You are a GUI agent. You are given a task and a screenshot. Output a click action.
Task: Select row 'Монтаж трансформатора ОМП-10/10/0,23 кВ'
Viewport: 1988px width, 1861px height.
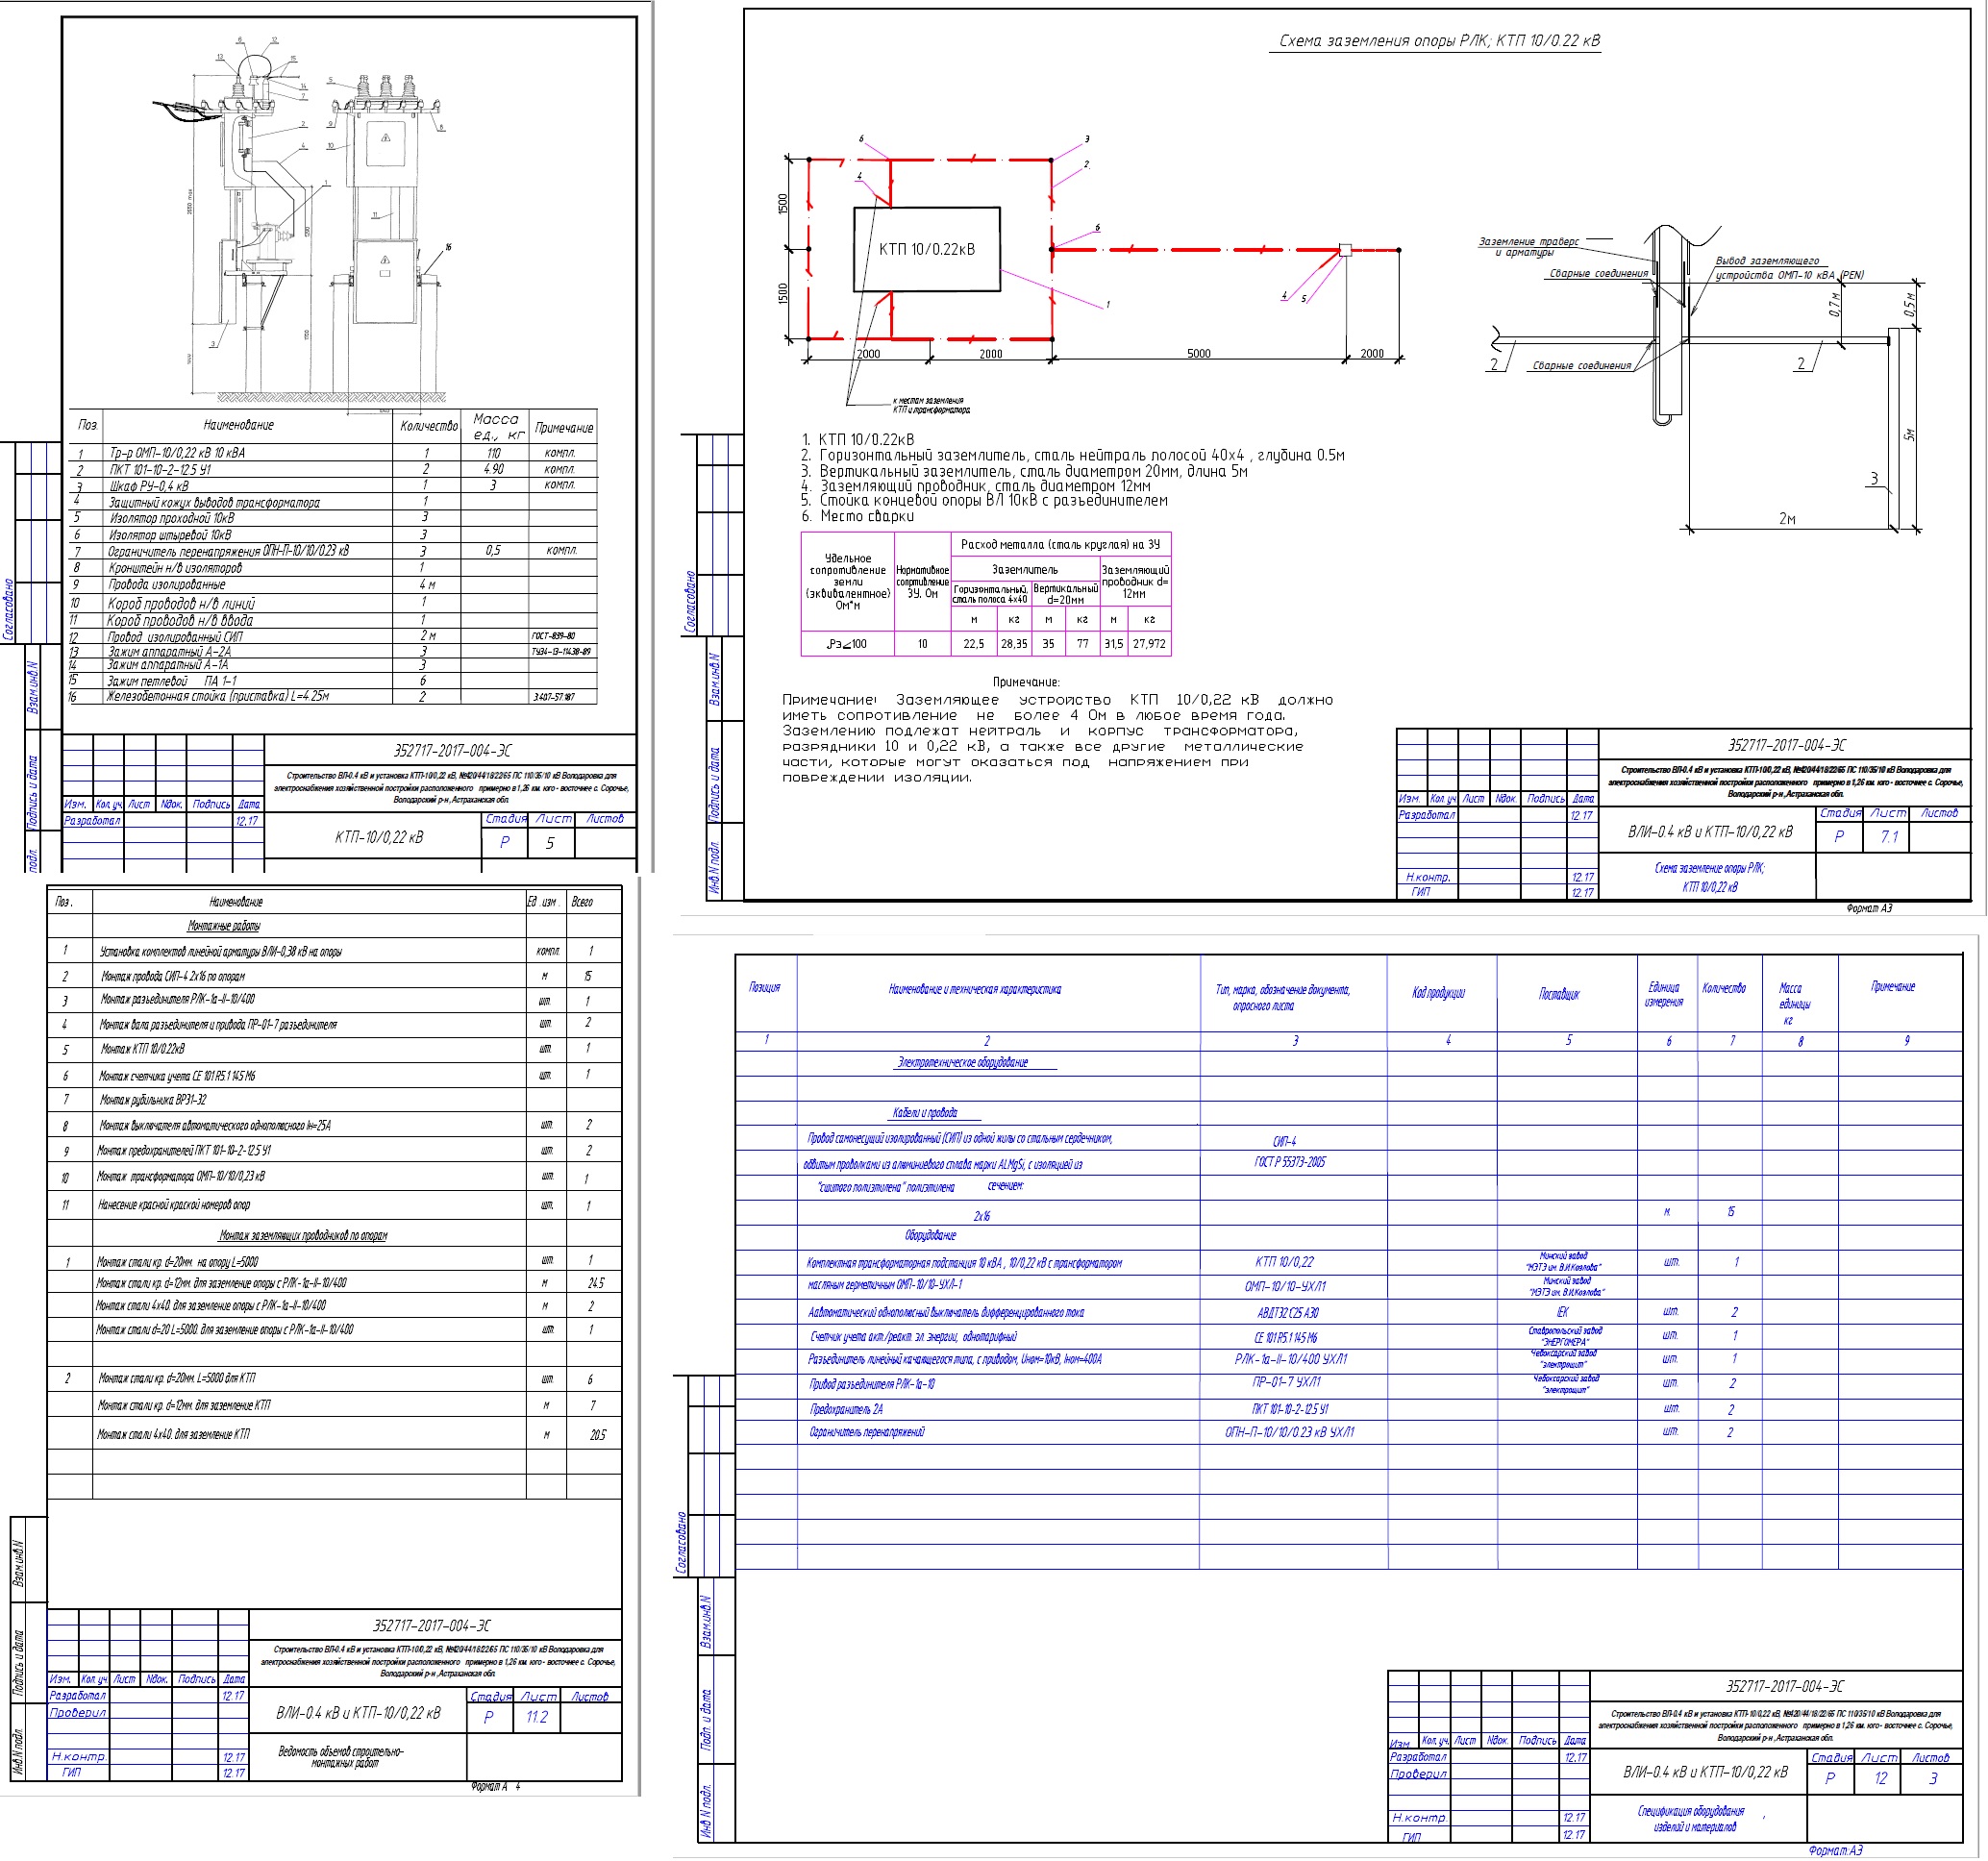tap(334, 1177)
